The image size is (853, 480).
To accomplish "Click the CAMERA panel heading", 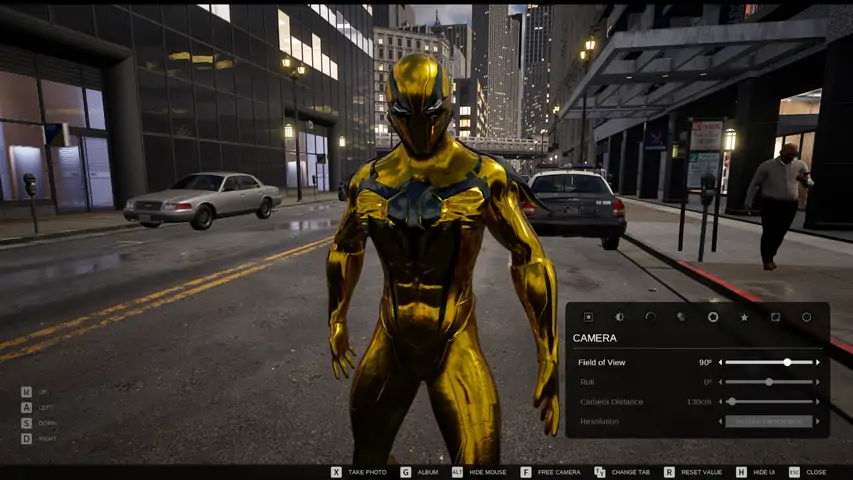I will (595, 338).
